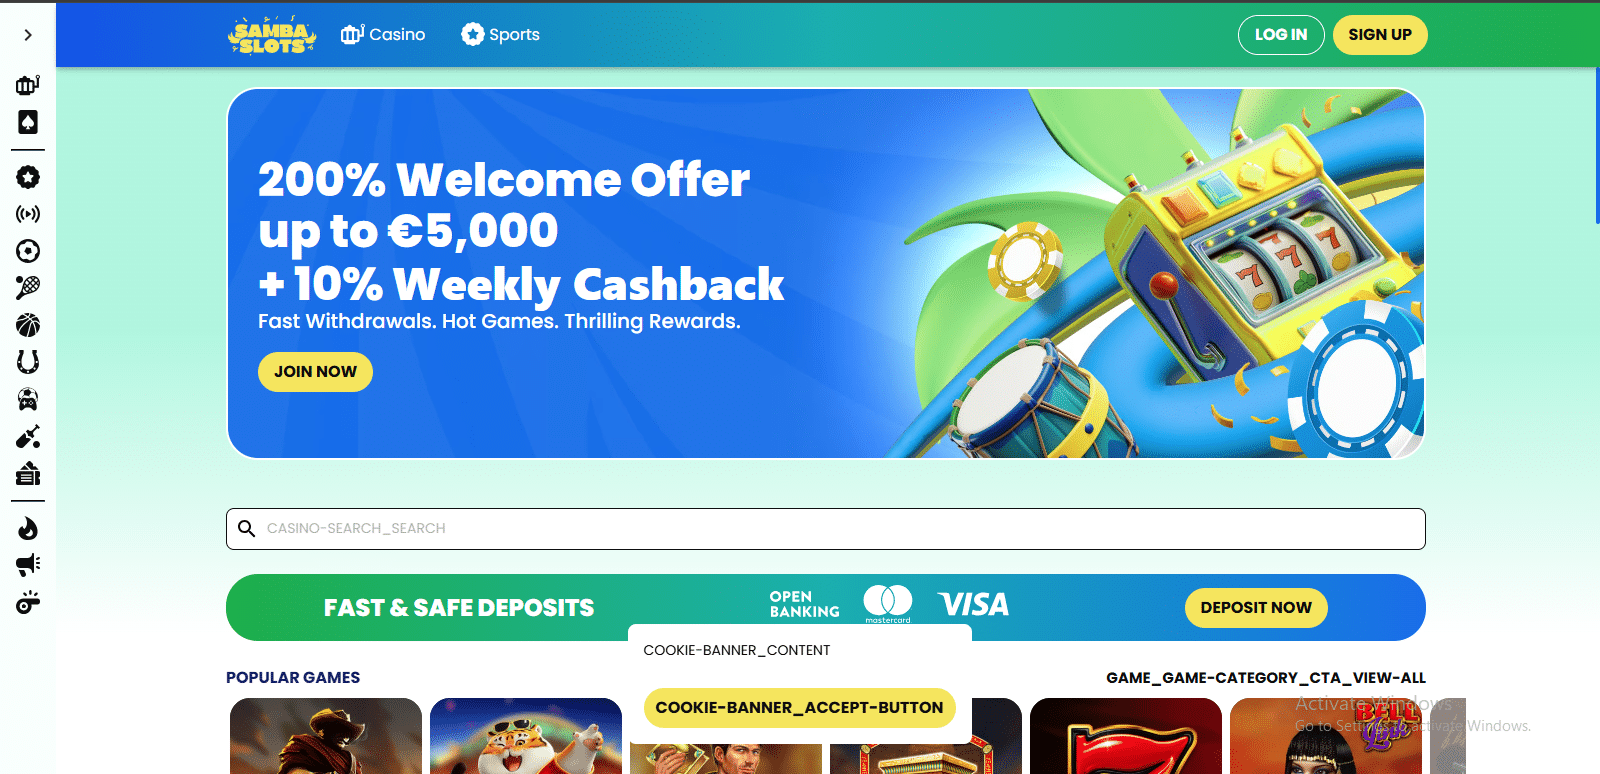The height and width of the screenshot is (774, 1600).
Task: Choose the basketball icon in sidebar
Action: (x=28, y=325)
